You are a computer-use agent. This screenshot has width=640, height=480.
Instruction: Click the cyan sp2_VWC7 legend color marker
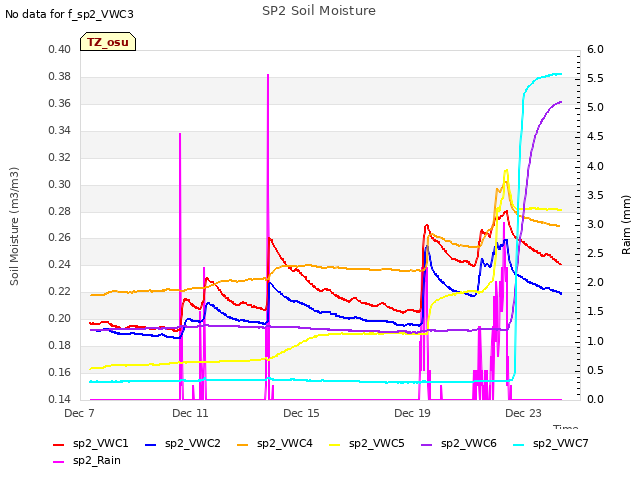point(518,444)
